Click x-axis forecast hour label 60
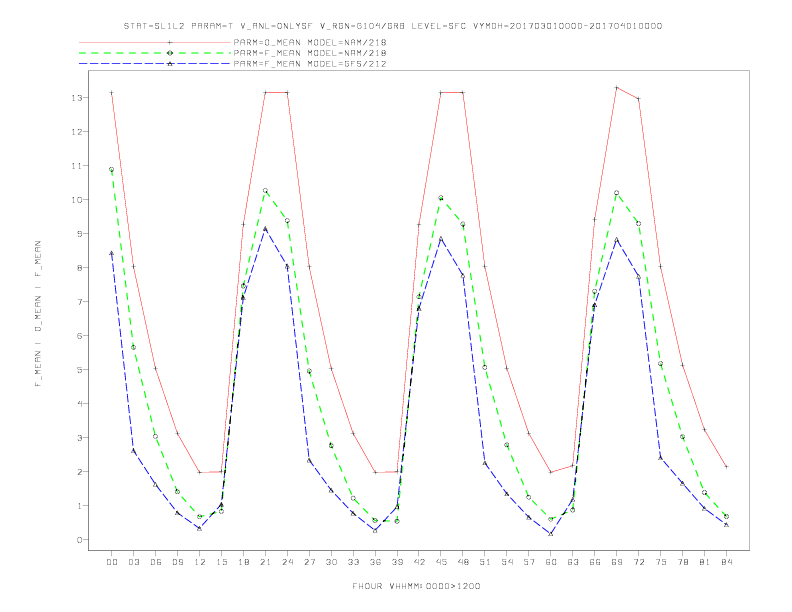 [551, 562]
